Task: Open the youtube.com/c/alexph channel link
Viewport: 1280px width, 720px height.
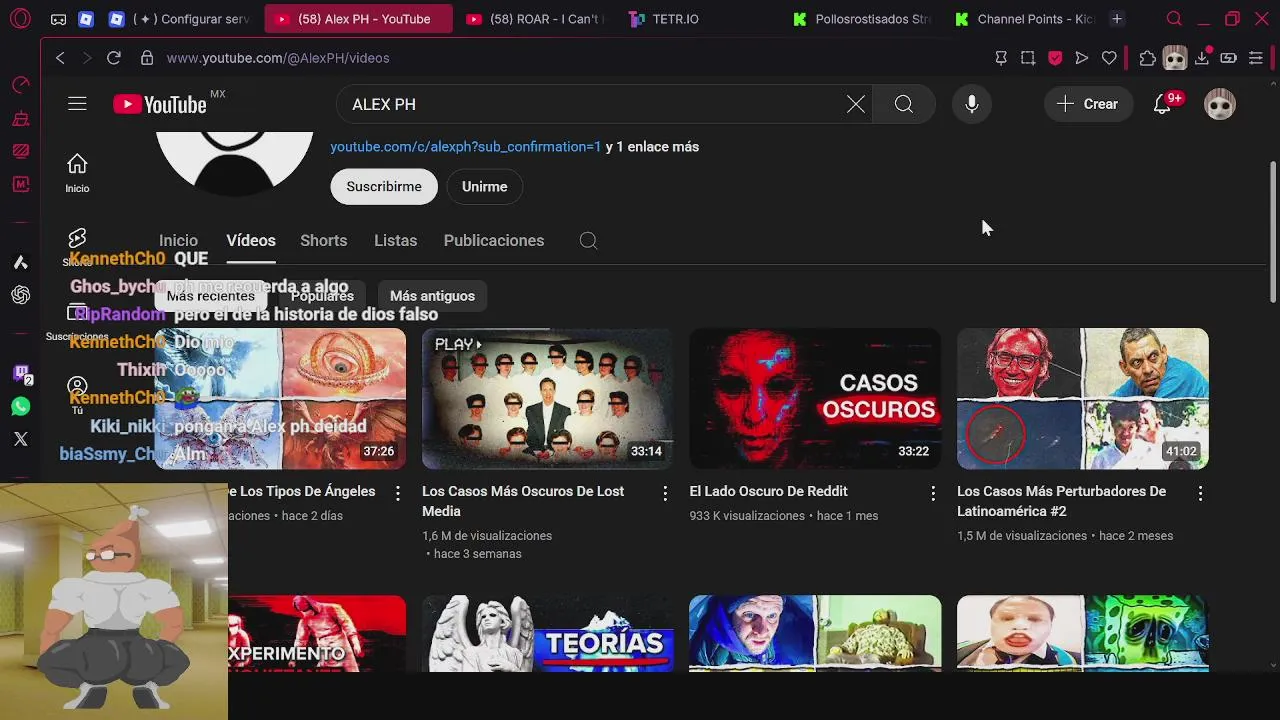Action: [x=466, y=147]
